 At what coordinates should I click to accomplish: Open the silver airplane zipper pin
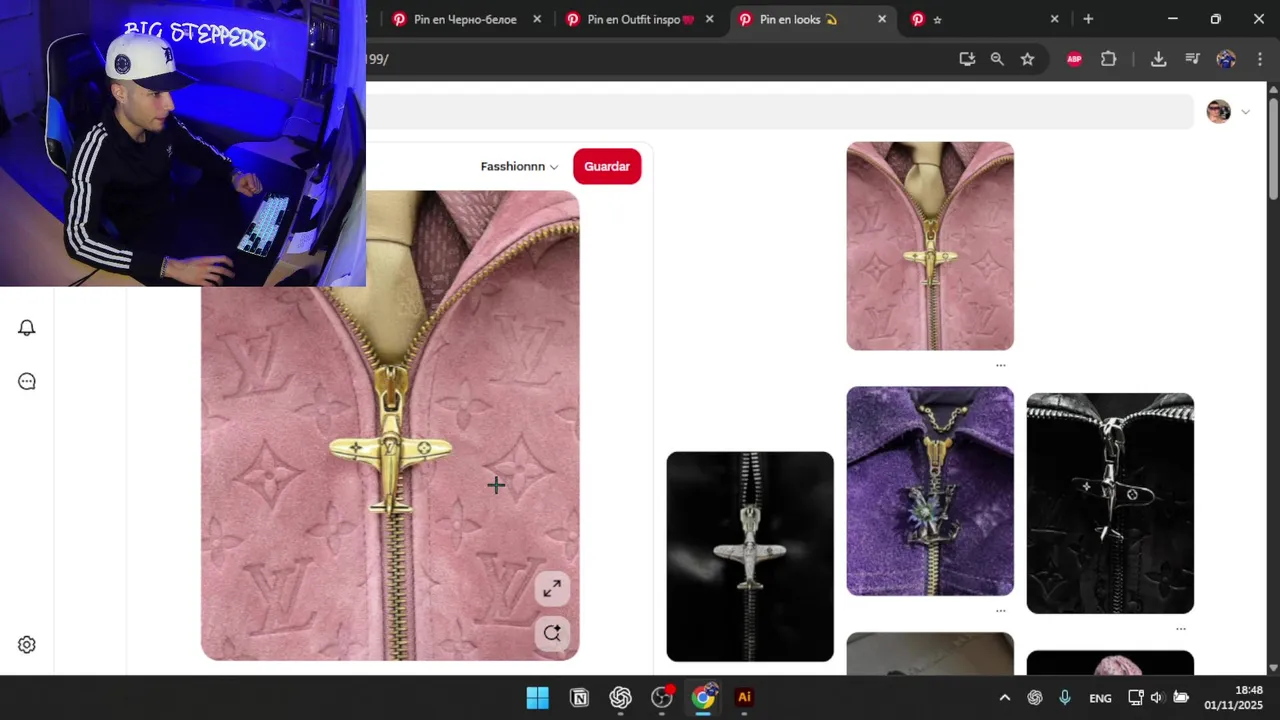(750, 557)
